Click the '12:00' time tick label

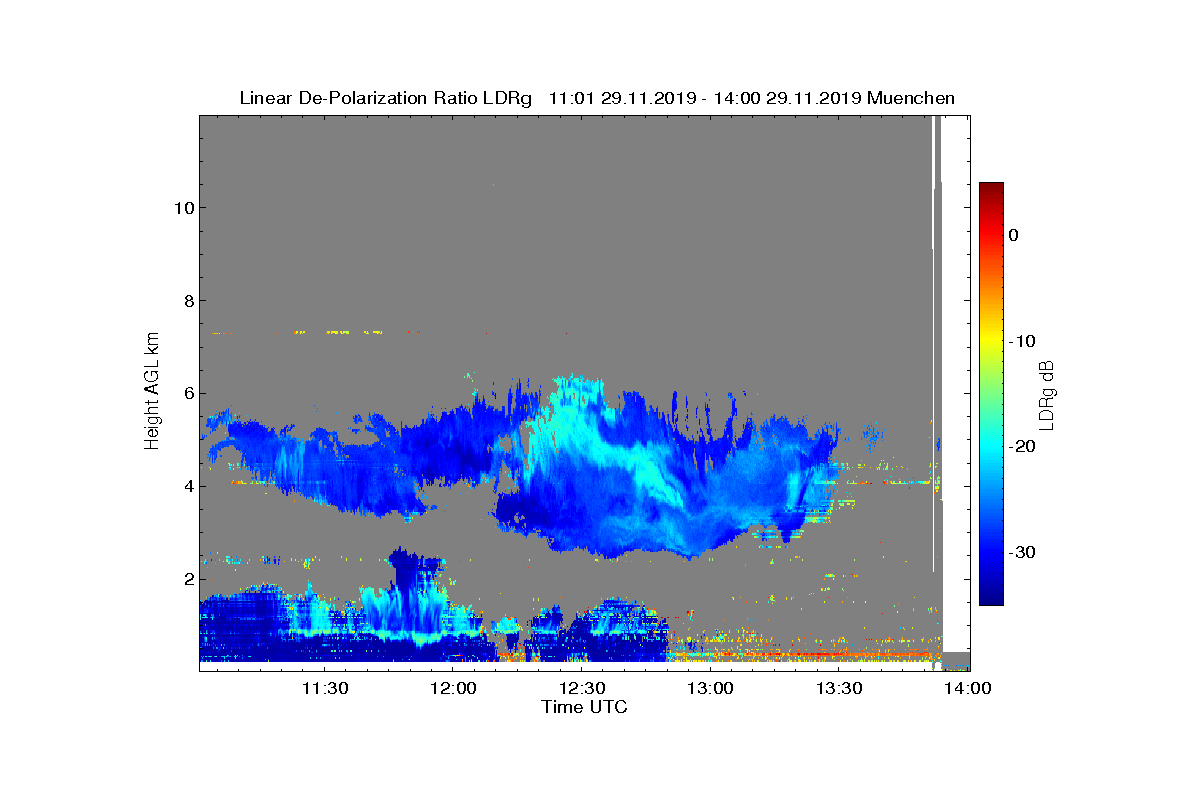click(x=454, y=689)
